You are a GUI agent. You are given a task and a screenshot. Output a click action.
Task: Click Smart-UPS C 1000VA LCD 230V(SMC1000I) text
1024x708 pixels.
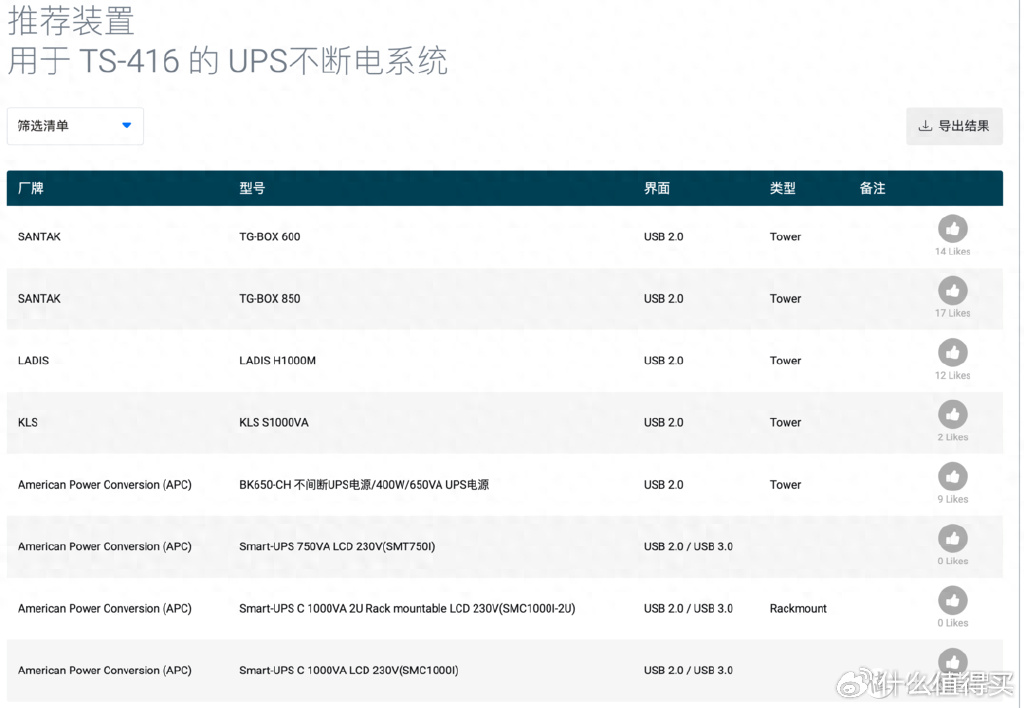pos(349,670)
